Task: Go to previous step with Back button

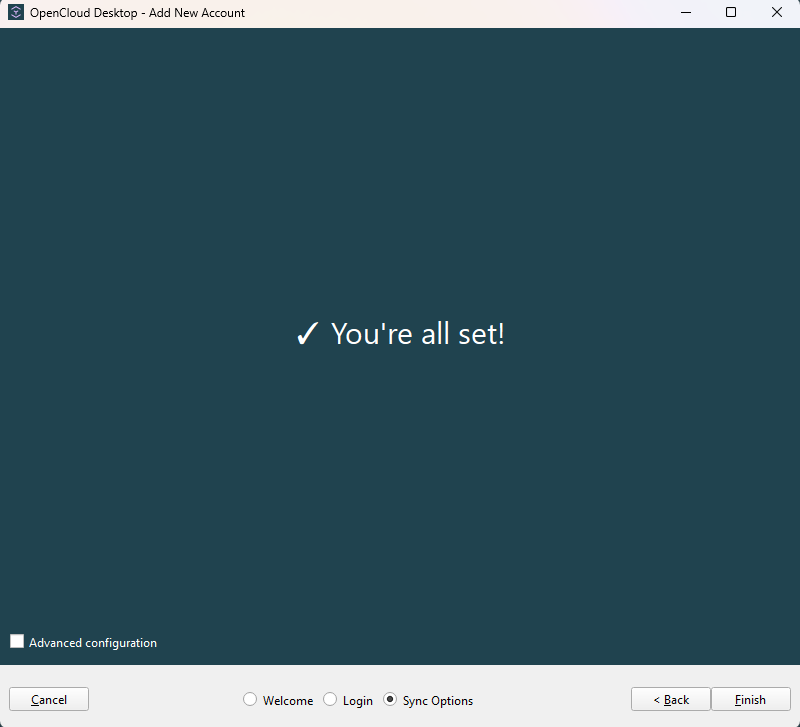Action: (x=671, y=700)
